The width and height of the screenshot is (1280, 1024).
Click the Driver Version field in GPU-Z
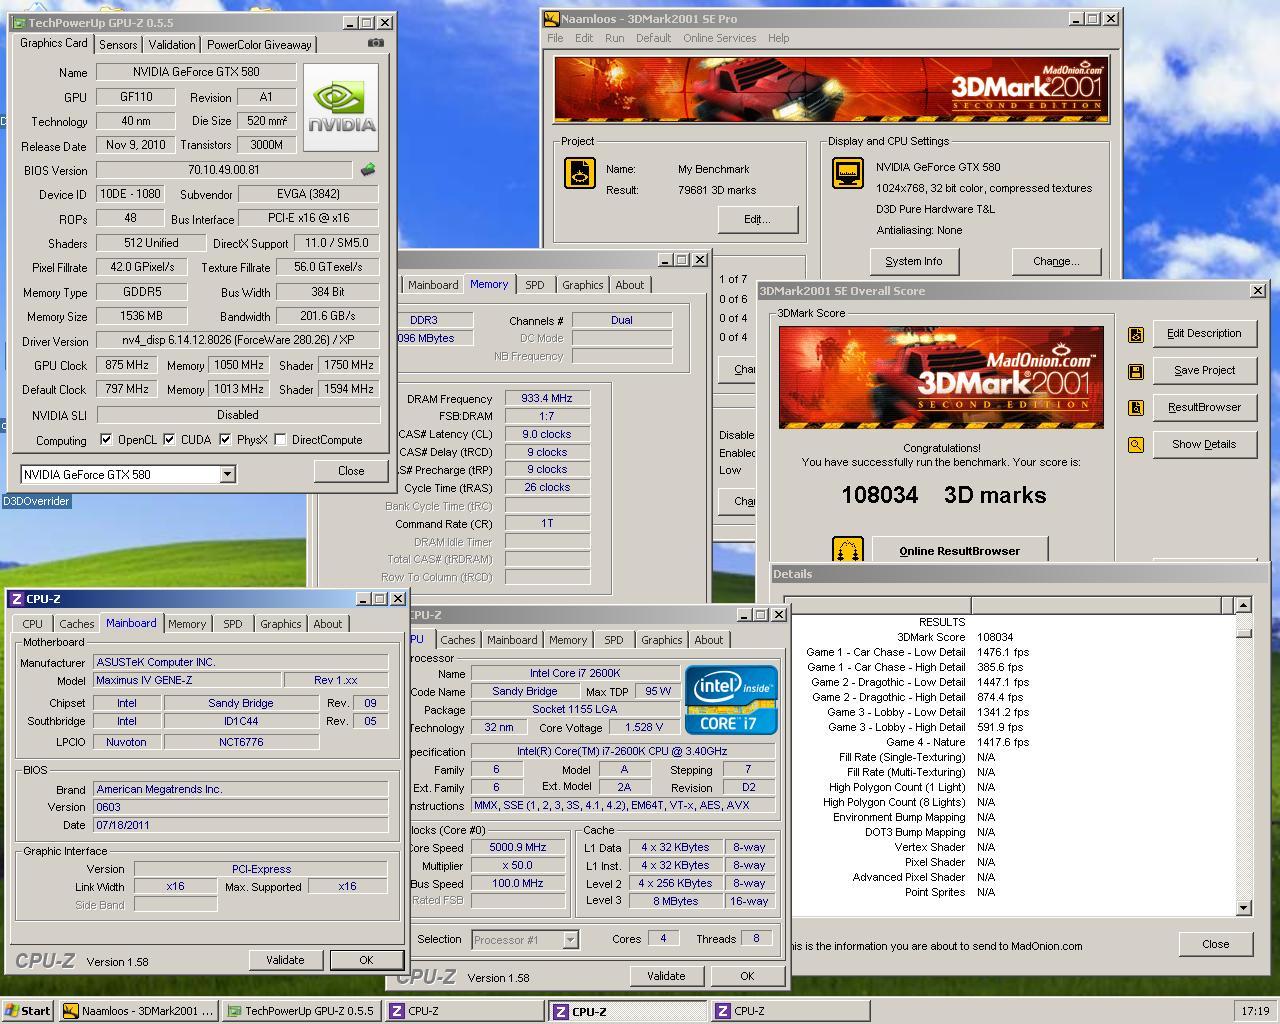[238, 340]
